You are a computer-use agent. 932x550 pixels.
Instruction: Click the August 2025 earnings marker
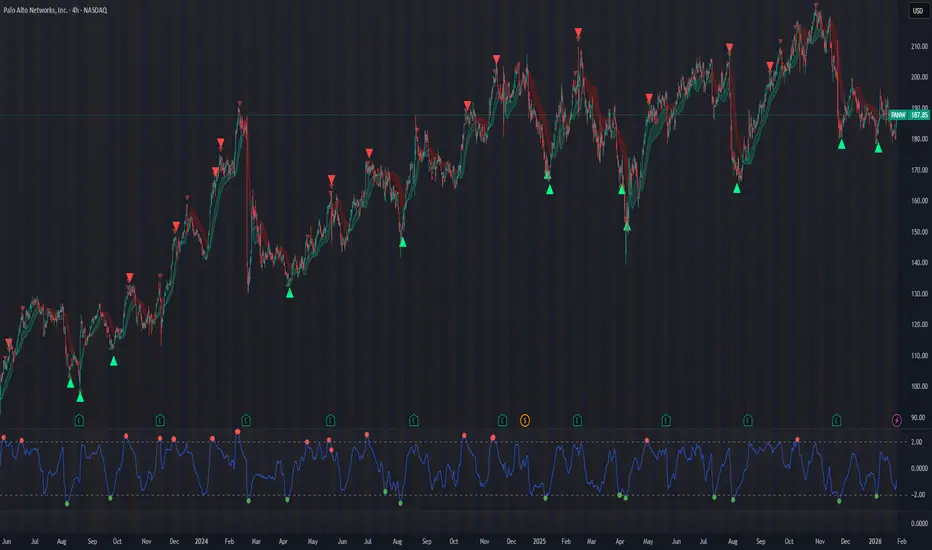pos(748,420)
